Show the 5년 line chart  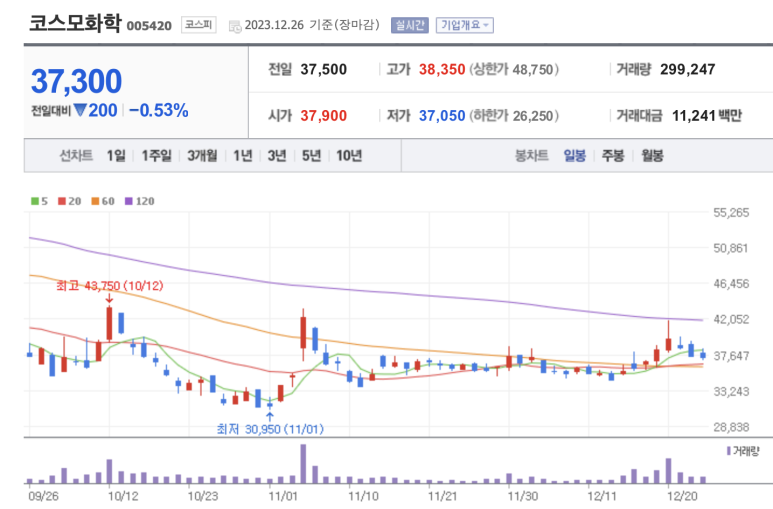(x=311, y=156)
